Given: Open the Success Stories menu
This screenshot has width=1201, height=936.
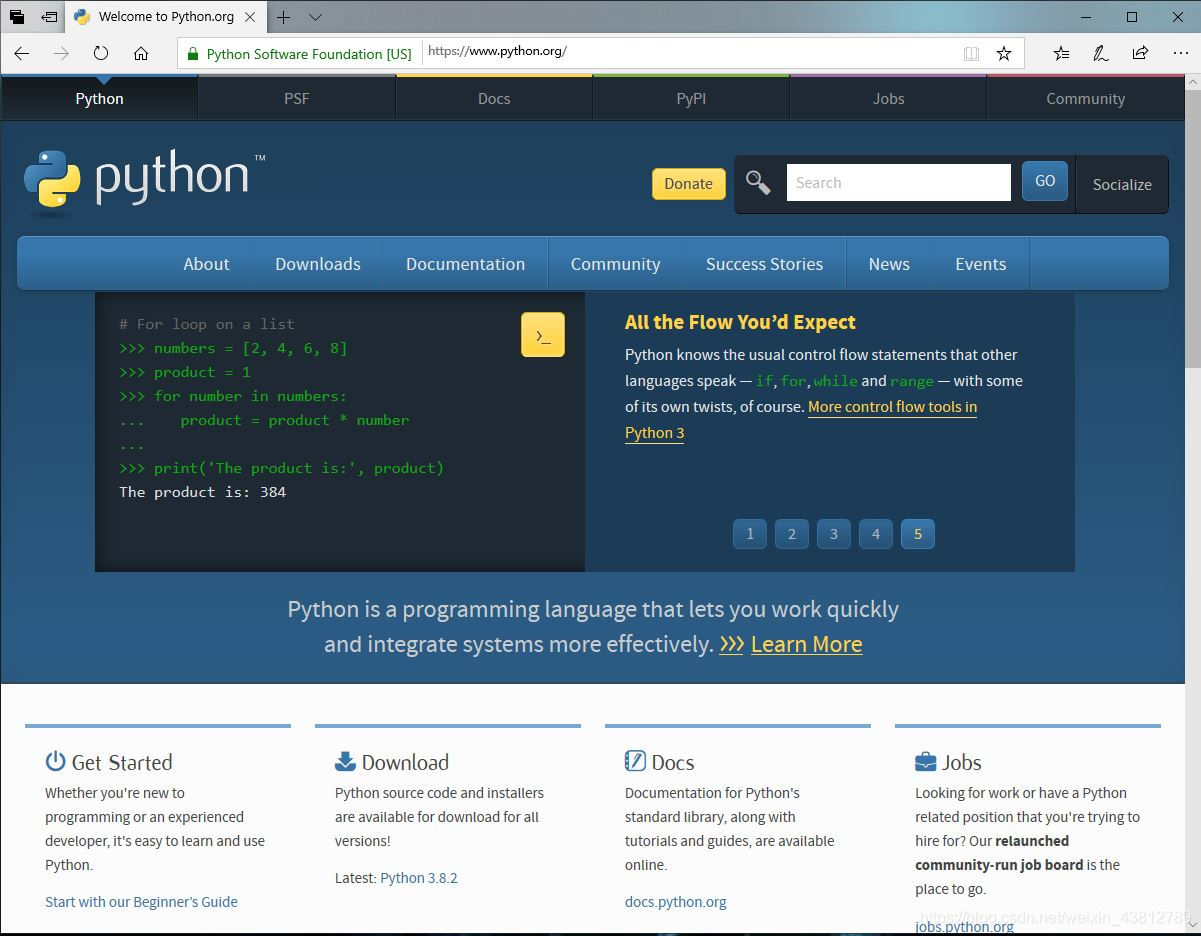Looking at the screenshot, I should [x=764, y=264].
